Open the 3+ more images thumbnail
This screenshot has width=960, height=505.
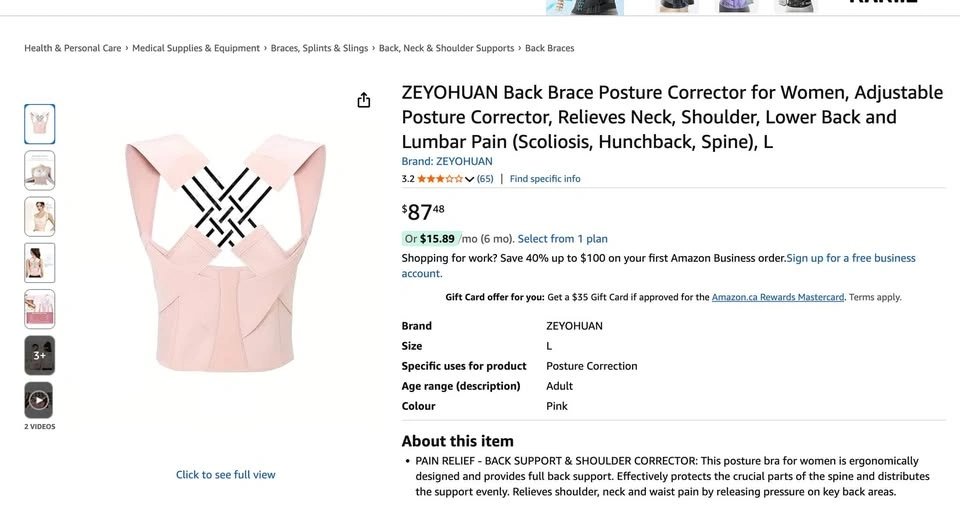pos(39,355)
